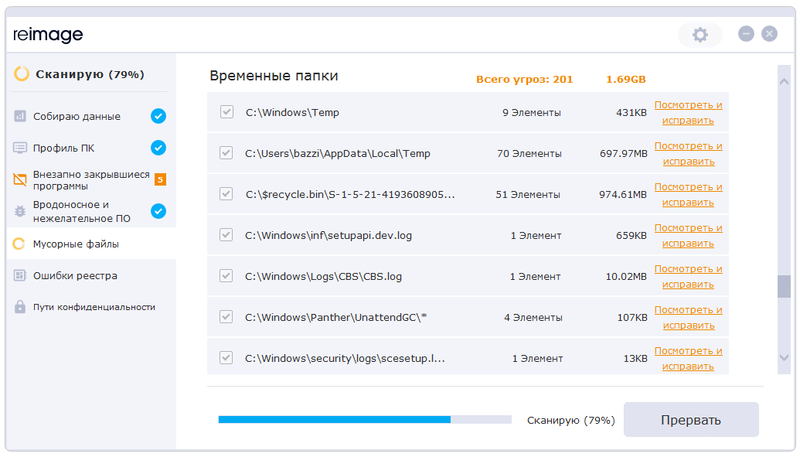This screenshot has height=457, width=800.
Task: Click Посмотреть и исправить for $recycle.bin row
Action: point(688,194)
